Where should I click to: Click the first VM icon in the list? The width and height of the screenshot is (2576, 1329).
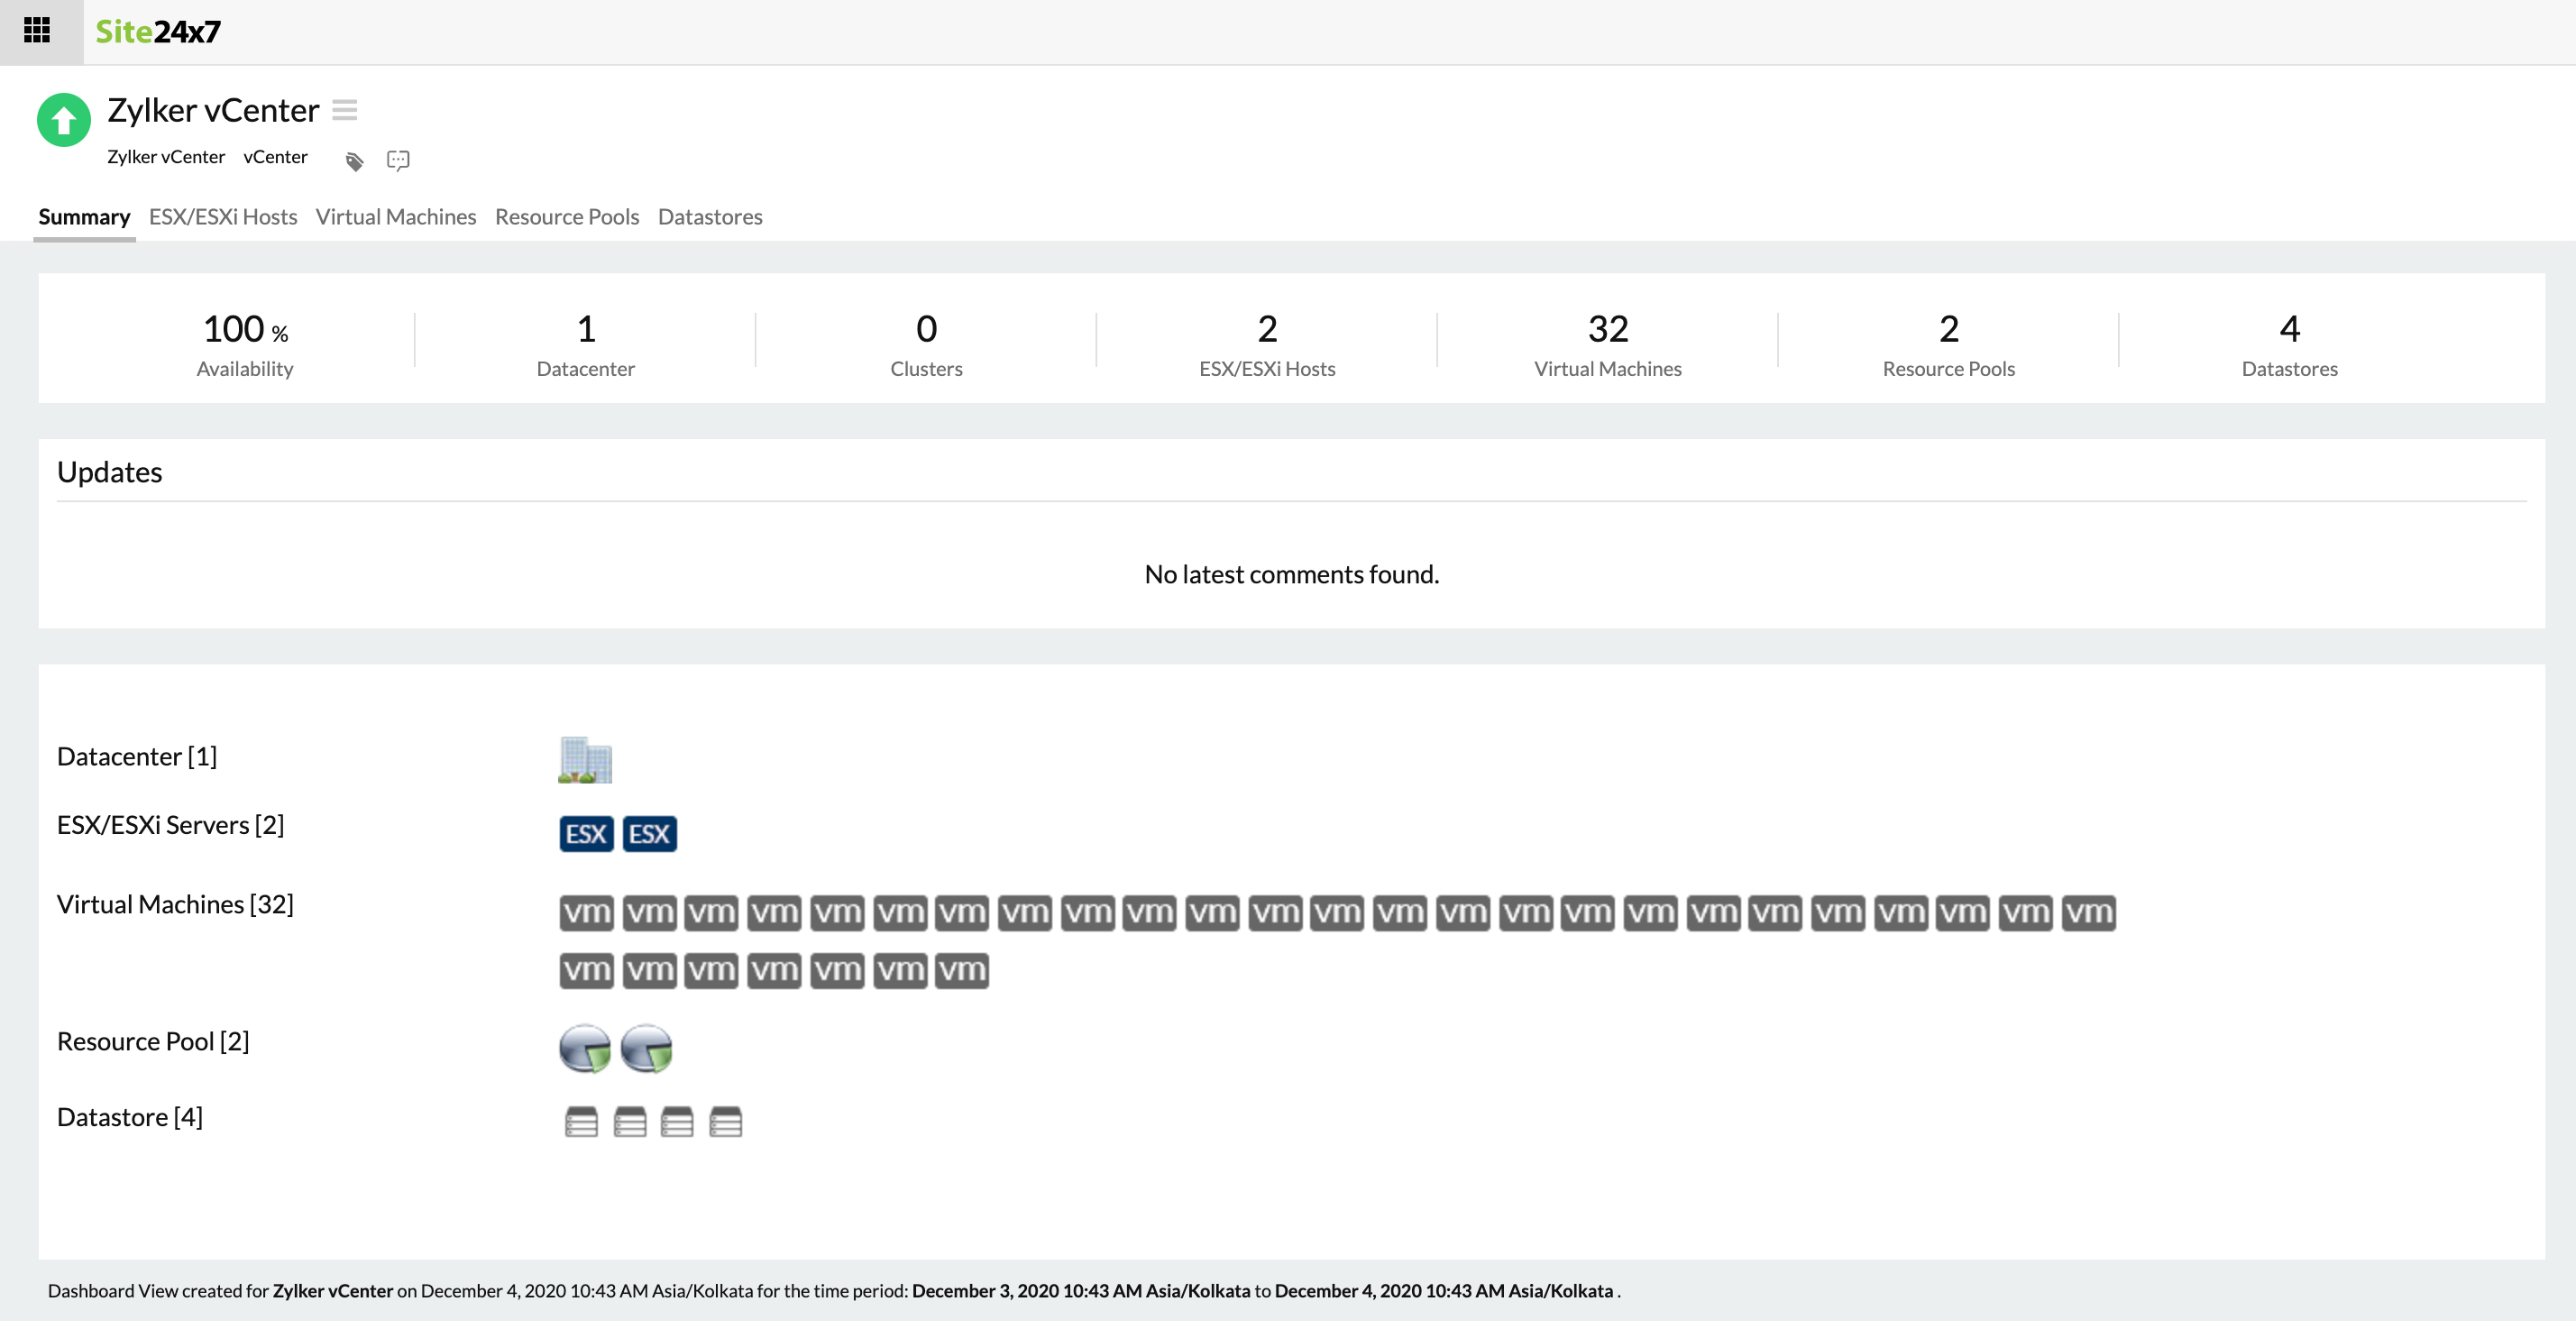pos(587,911)
